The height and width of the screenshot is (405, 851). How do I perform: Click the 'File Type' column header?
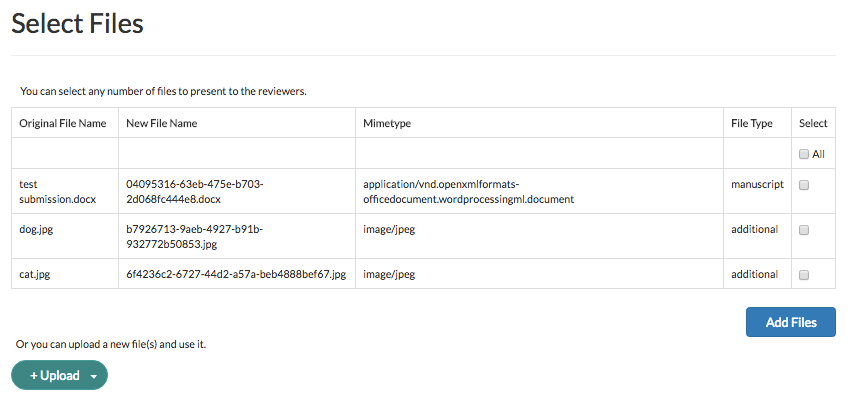click(x=752, y=123)
